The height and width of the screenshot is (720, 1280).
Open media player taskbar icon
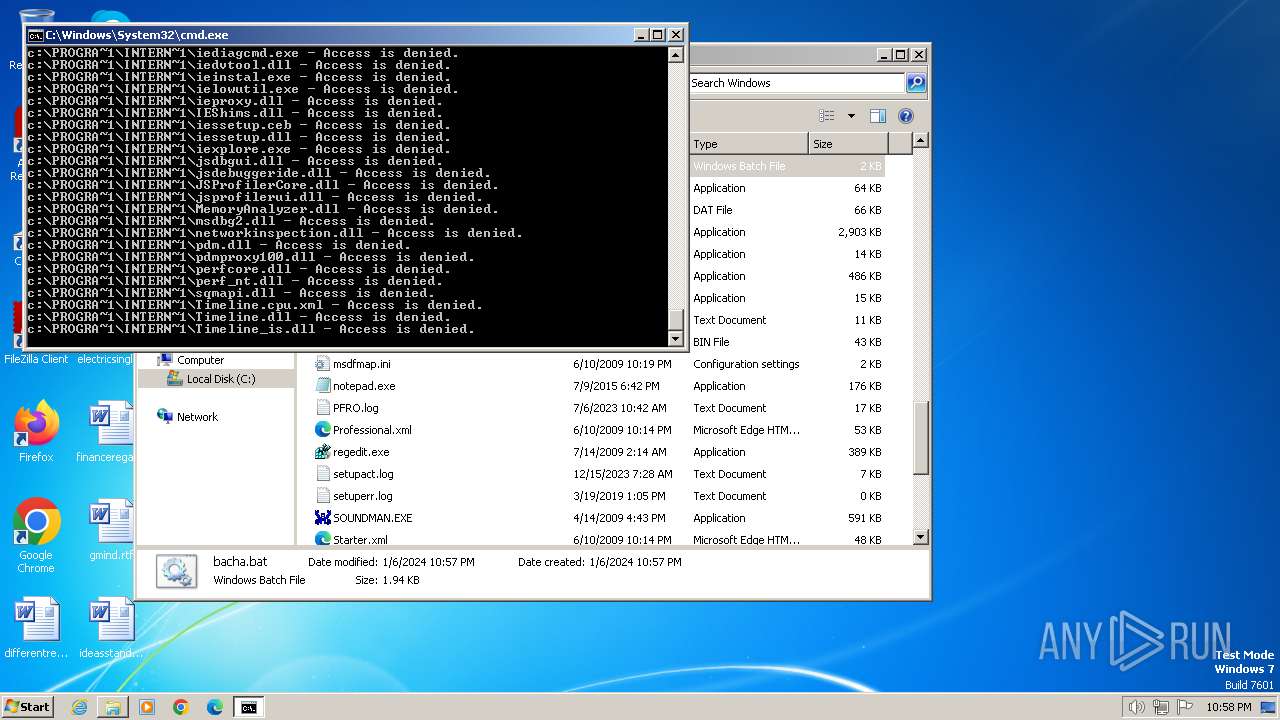pyautogui.click(x=147, y=707)
